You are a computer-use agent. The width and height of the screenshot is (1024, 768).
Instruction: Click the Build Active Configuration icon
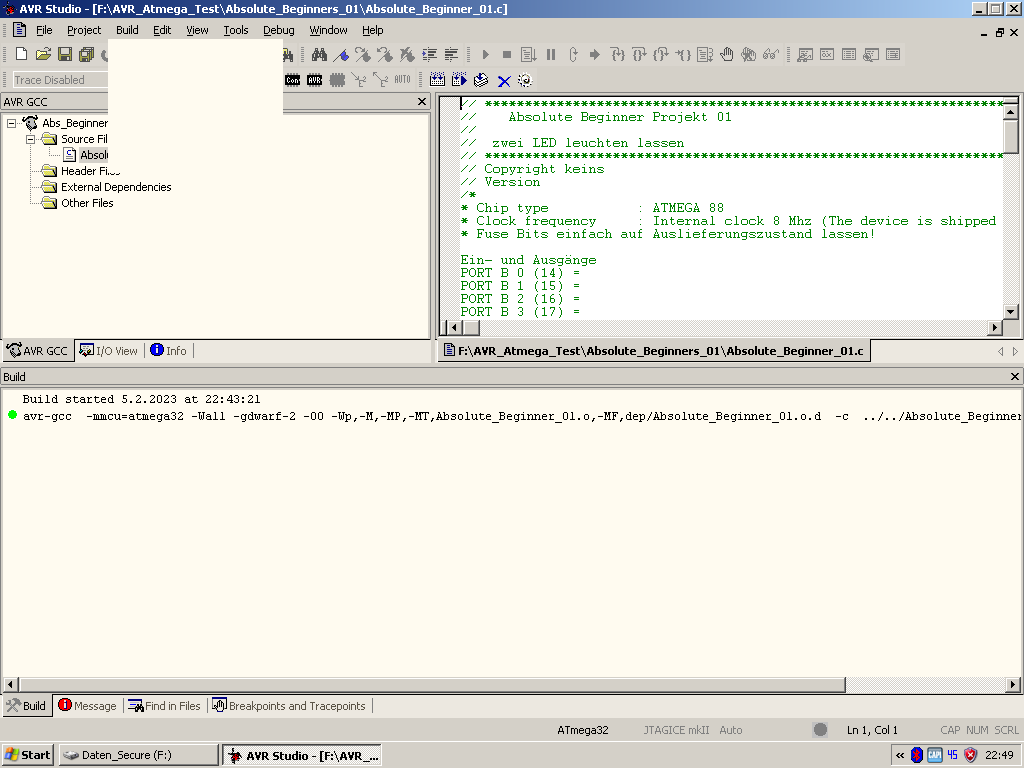tap(438, 80)
